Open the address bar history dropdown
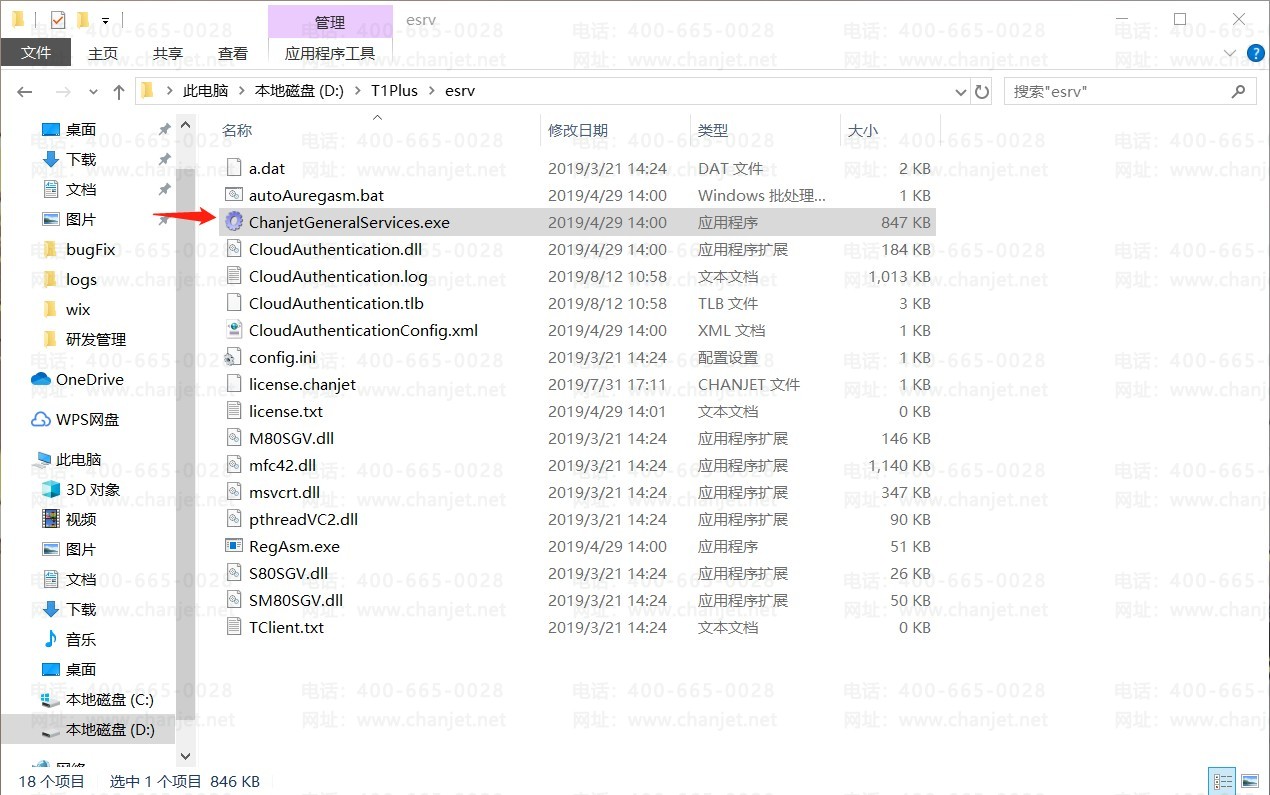1270x795 pixels. 962,91
